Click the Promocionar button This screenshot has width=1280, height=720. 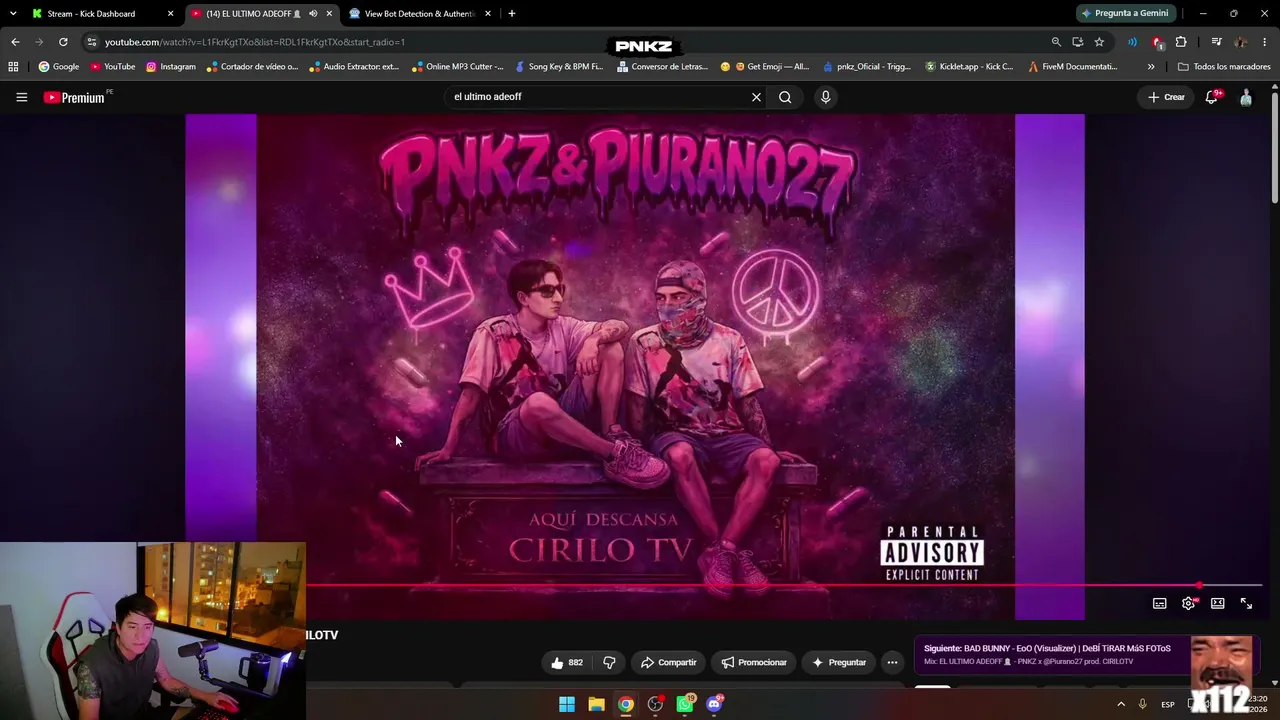point(754,662)
